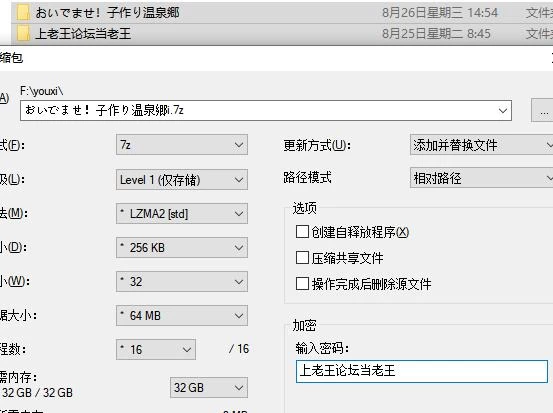Enable 创建自释放程序(X) checkbox
The image size is (553, 413).
click(302, 232)
